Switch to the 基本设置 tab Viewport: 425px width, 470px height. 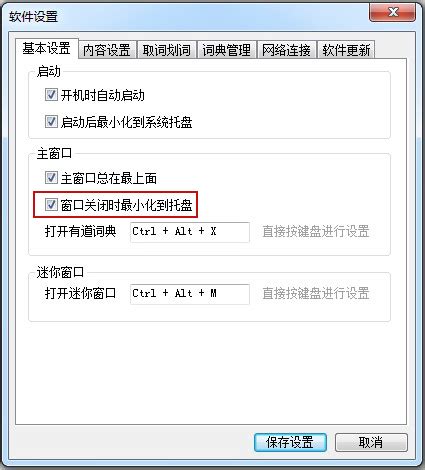click(47, 48)
